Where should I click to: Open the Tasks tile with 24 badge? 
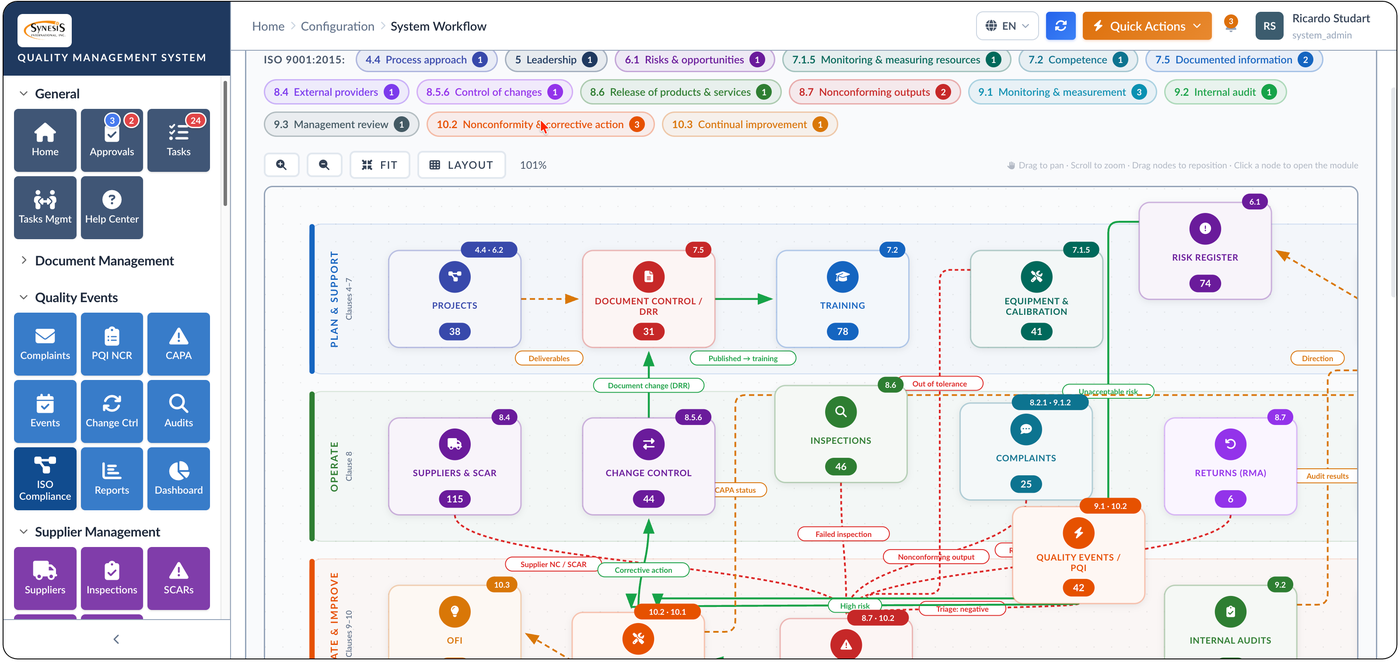(179, 140)
